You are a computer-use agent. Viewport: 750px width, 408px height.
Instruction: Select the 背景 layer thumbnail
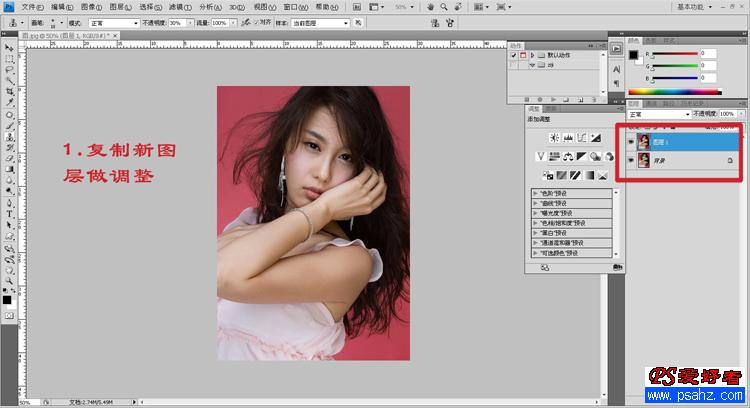642,160
